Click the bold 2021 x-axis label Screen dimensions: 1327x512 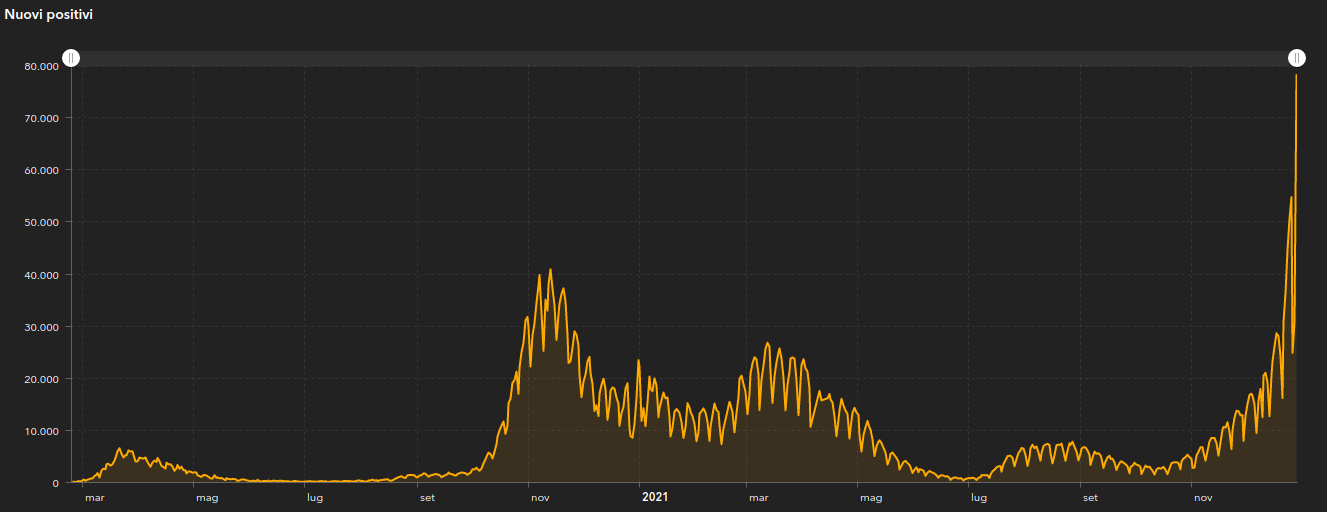(x=655, y=497)
